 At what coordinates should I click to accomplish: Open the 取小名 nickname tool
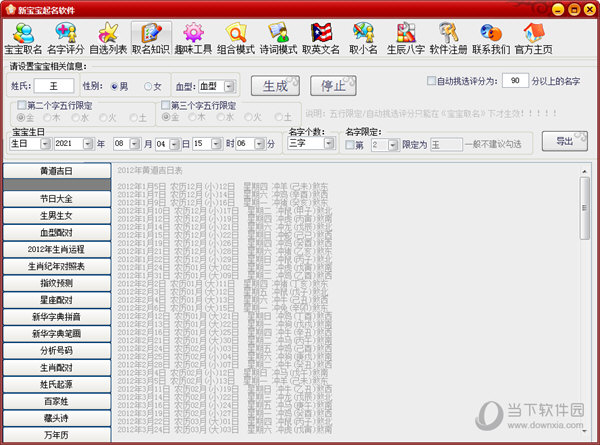click(x=363, y=39)
